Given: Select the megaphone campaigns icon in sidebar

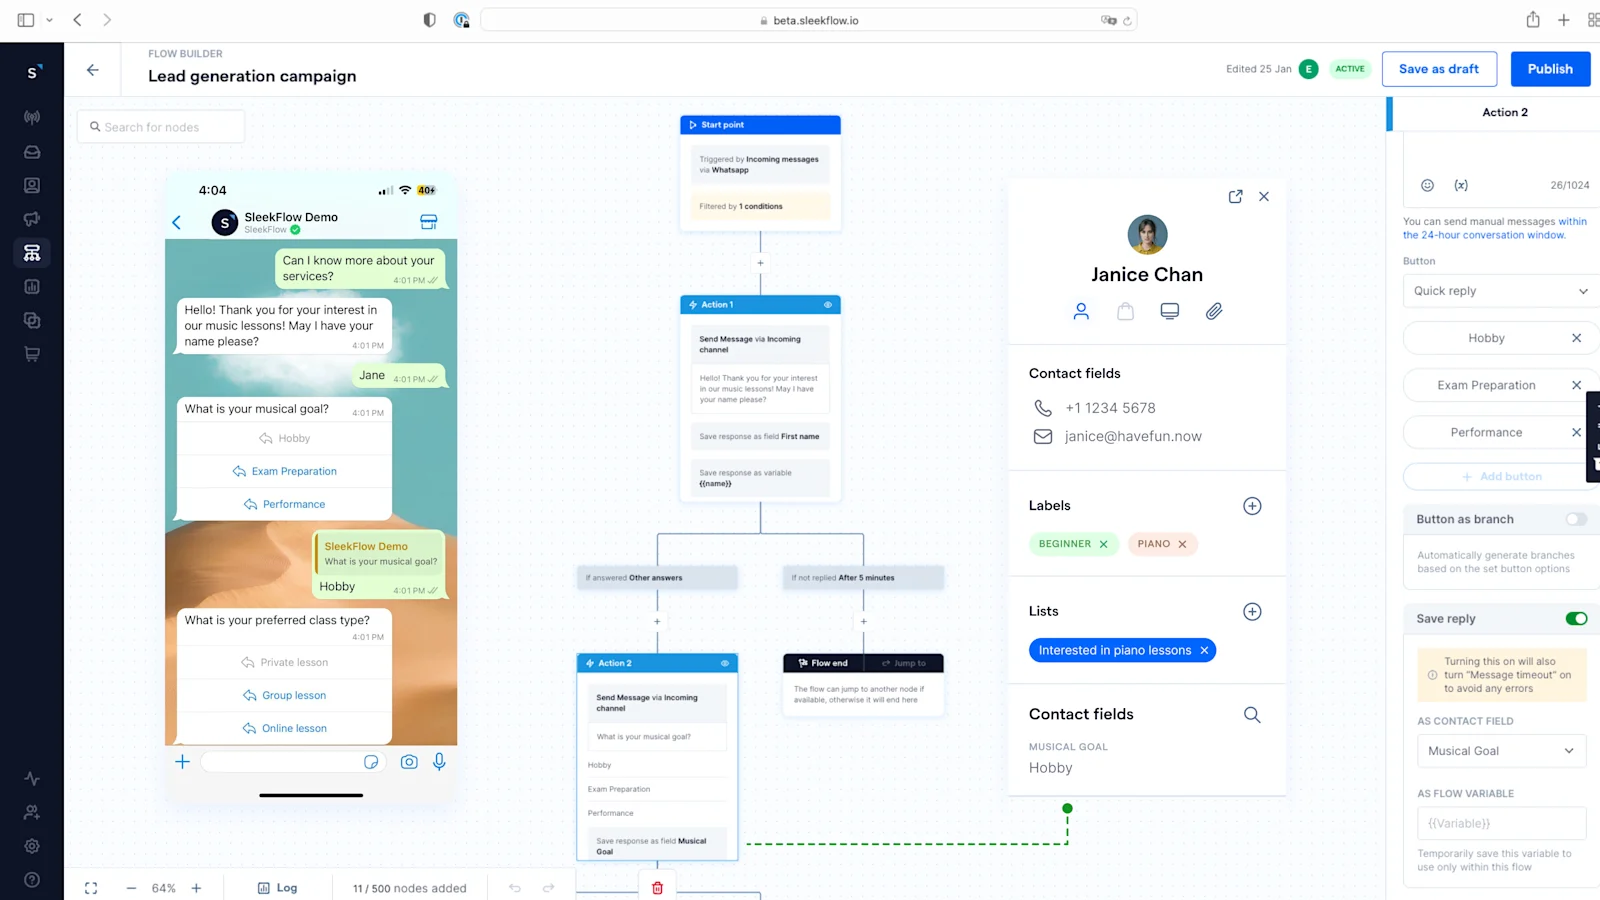Looking at the screenshot, I should 31,219.
